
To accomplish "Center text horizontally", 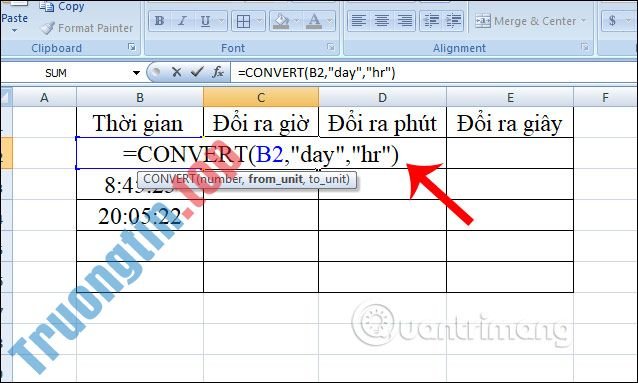I will point(382,21).
